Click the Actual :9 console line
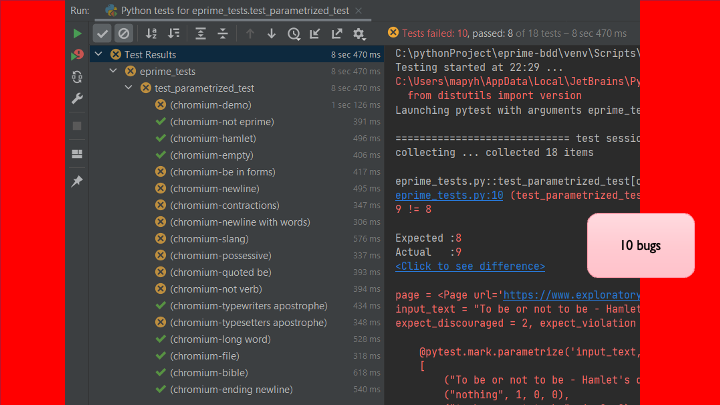This screenshot has width=720, height=405. pos(428,252)
